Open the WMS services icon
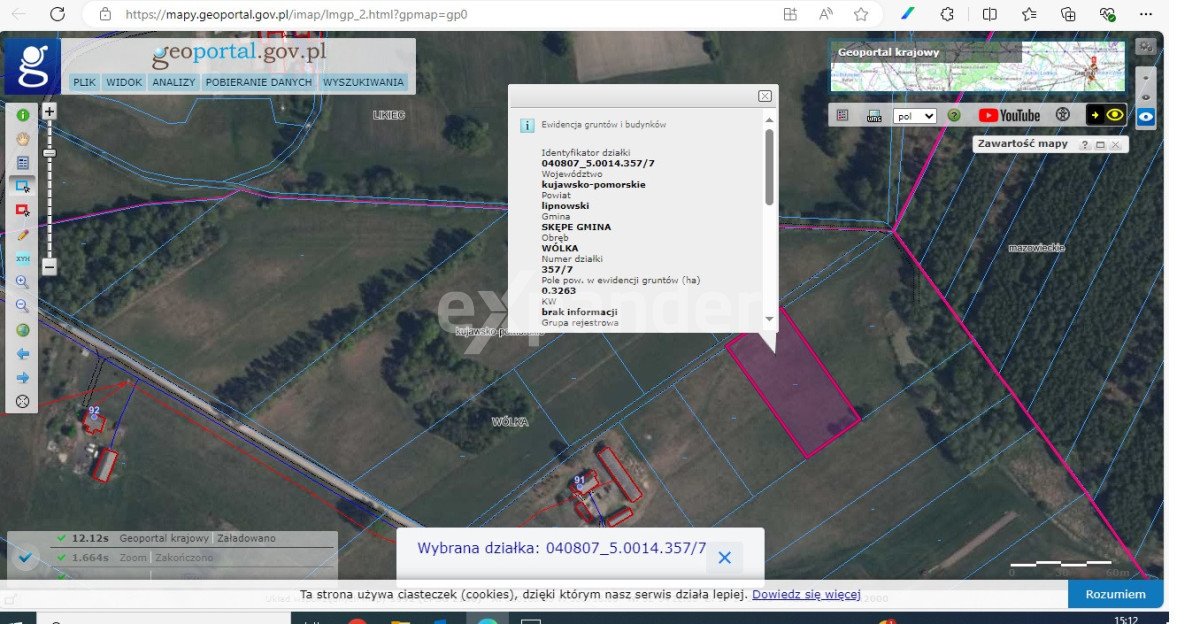 873,115
